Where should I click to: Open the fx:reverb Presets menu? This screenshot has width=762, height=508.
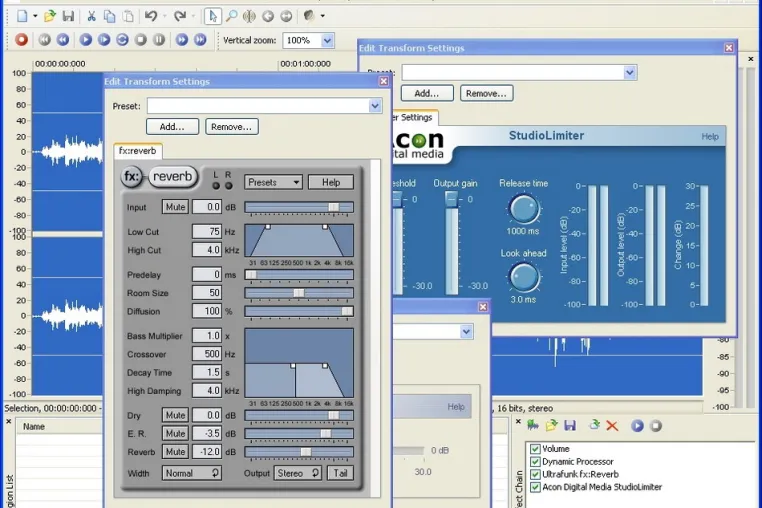click(x=273, y=182)
